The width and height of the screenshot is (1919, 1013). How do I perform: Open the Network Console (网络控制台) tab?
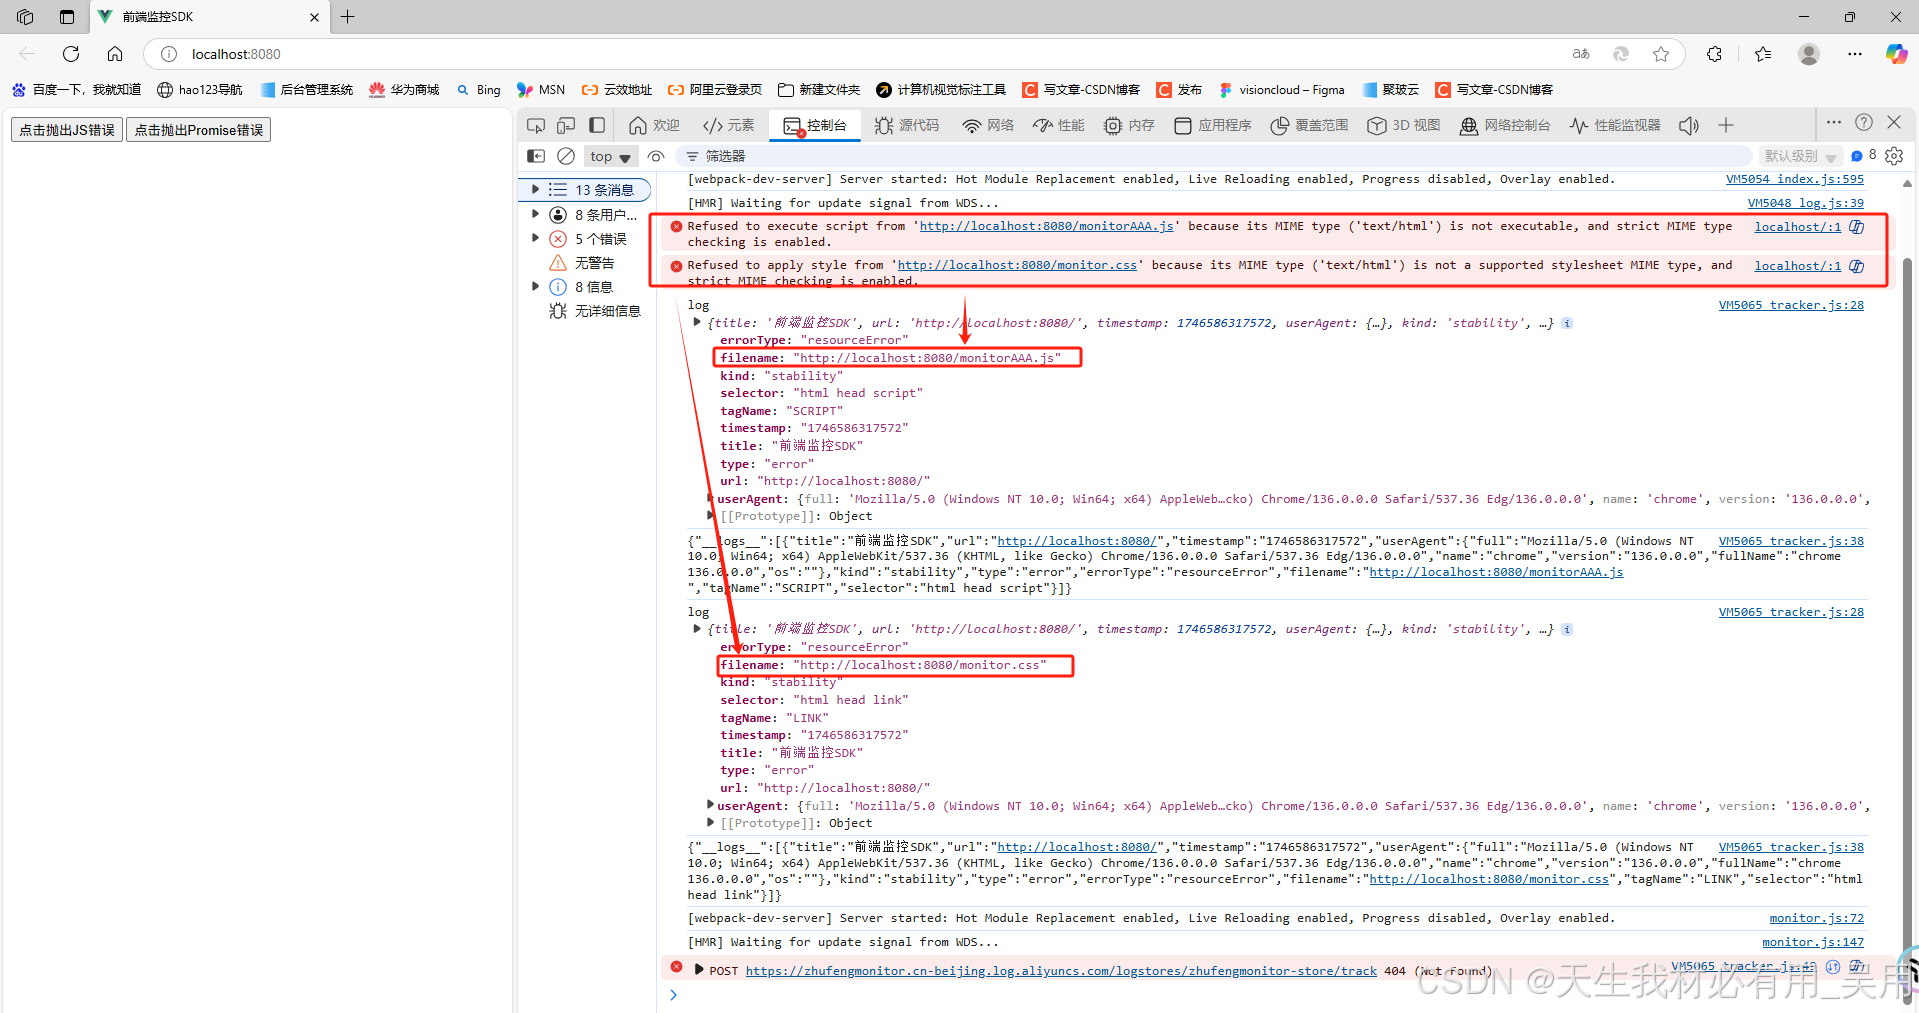tap(1505, 126)
